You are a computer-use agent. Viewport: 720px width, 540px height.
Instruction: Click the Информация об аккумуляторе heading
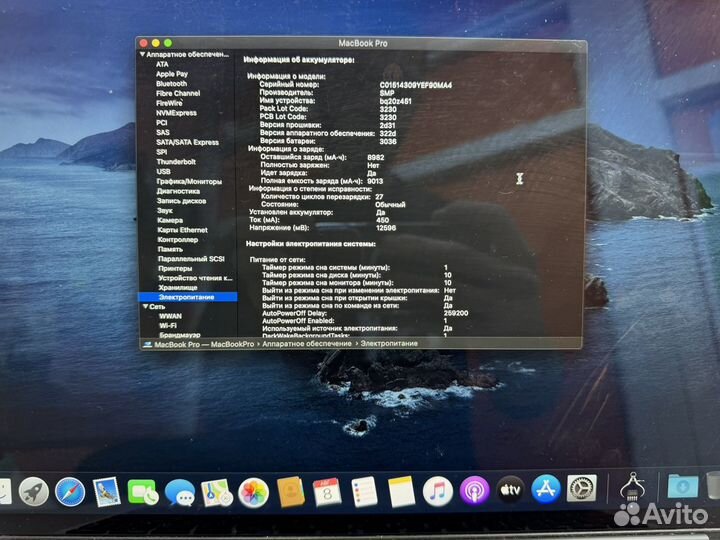[x=299, y=60]
